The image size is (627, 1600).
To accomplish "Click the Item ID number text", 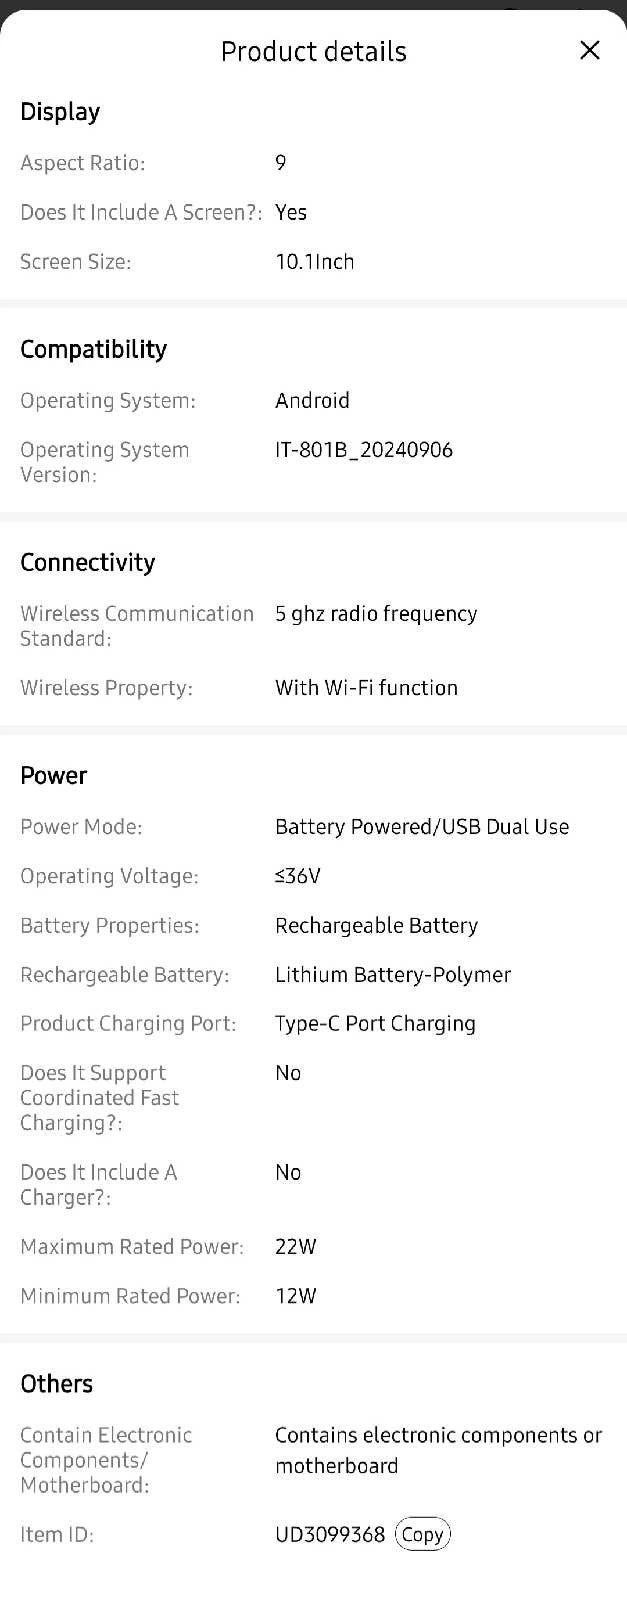I will coord(329,1534).
